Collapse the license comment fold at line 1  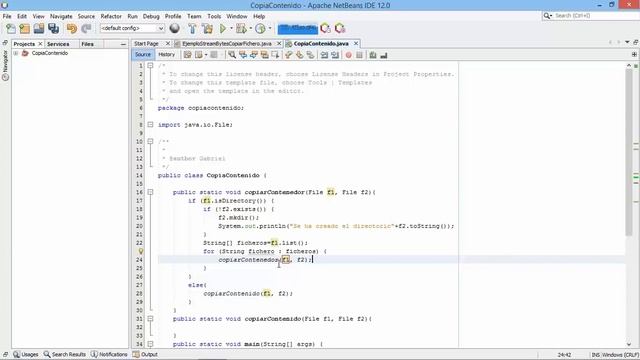pos(150,65)
